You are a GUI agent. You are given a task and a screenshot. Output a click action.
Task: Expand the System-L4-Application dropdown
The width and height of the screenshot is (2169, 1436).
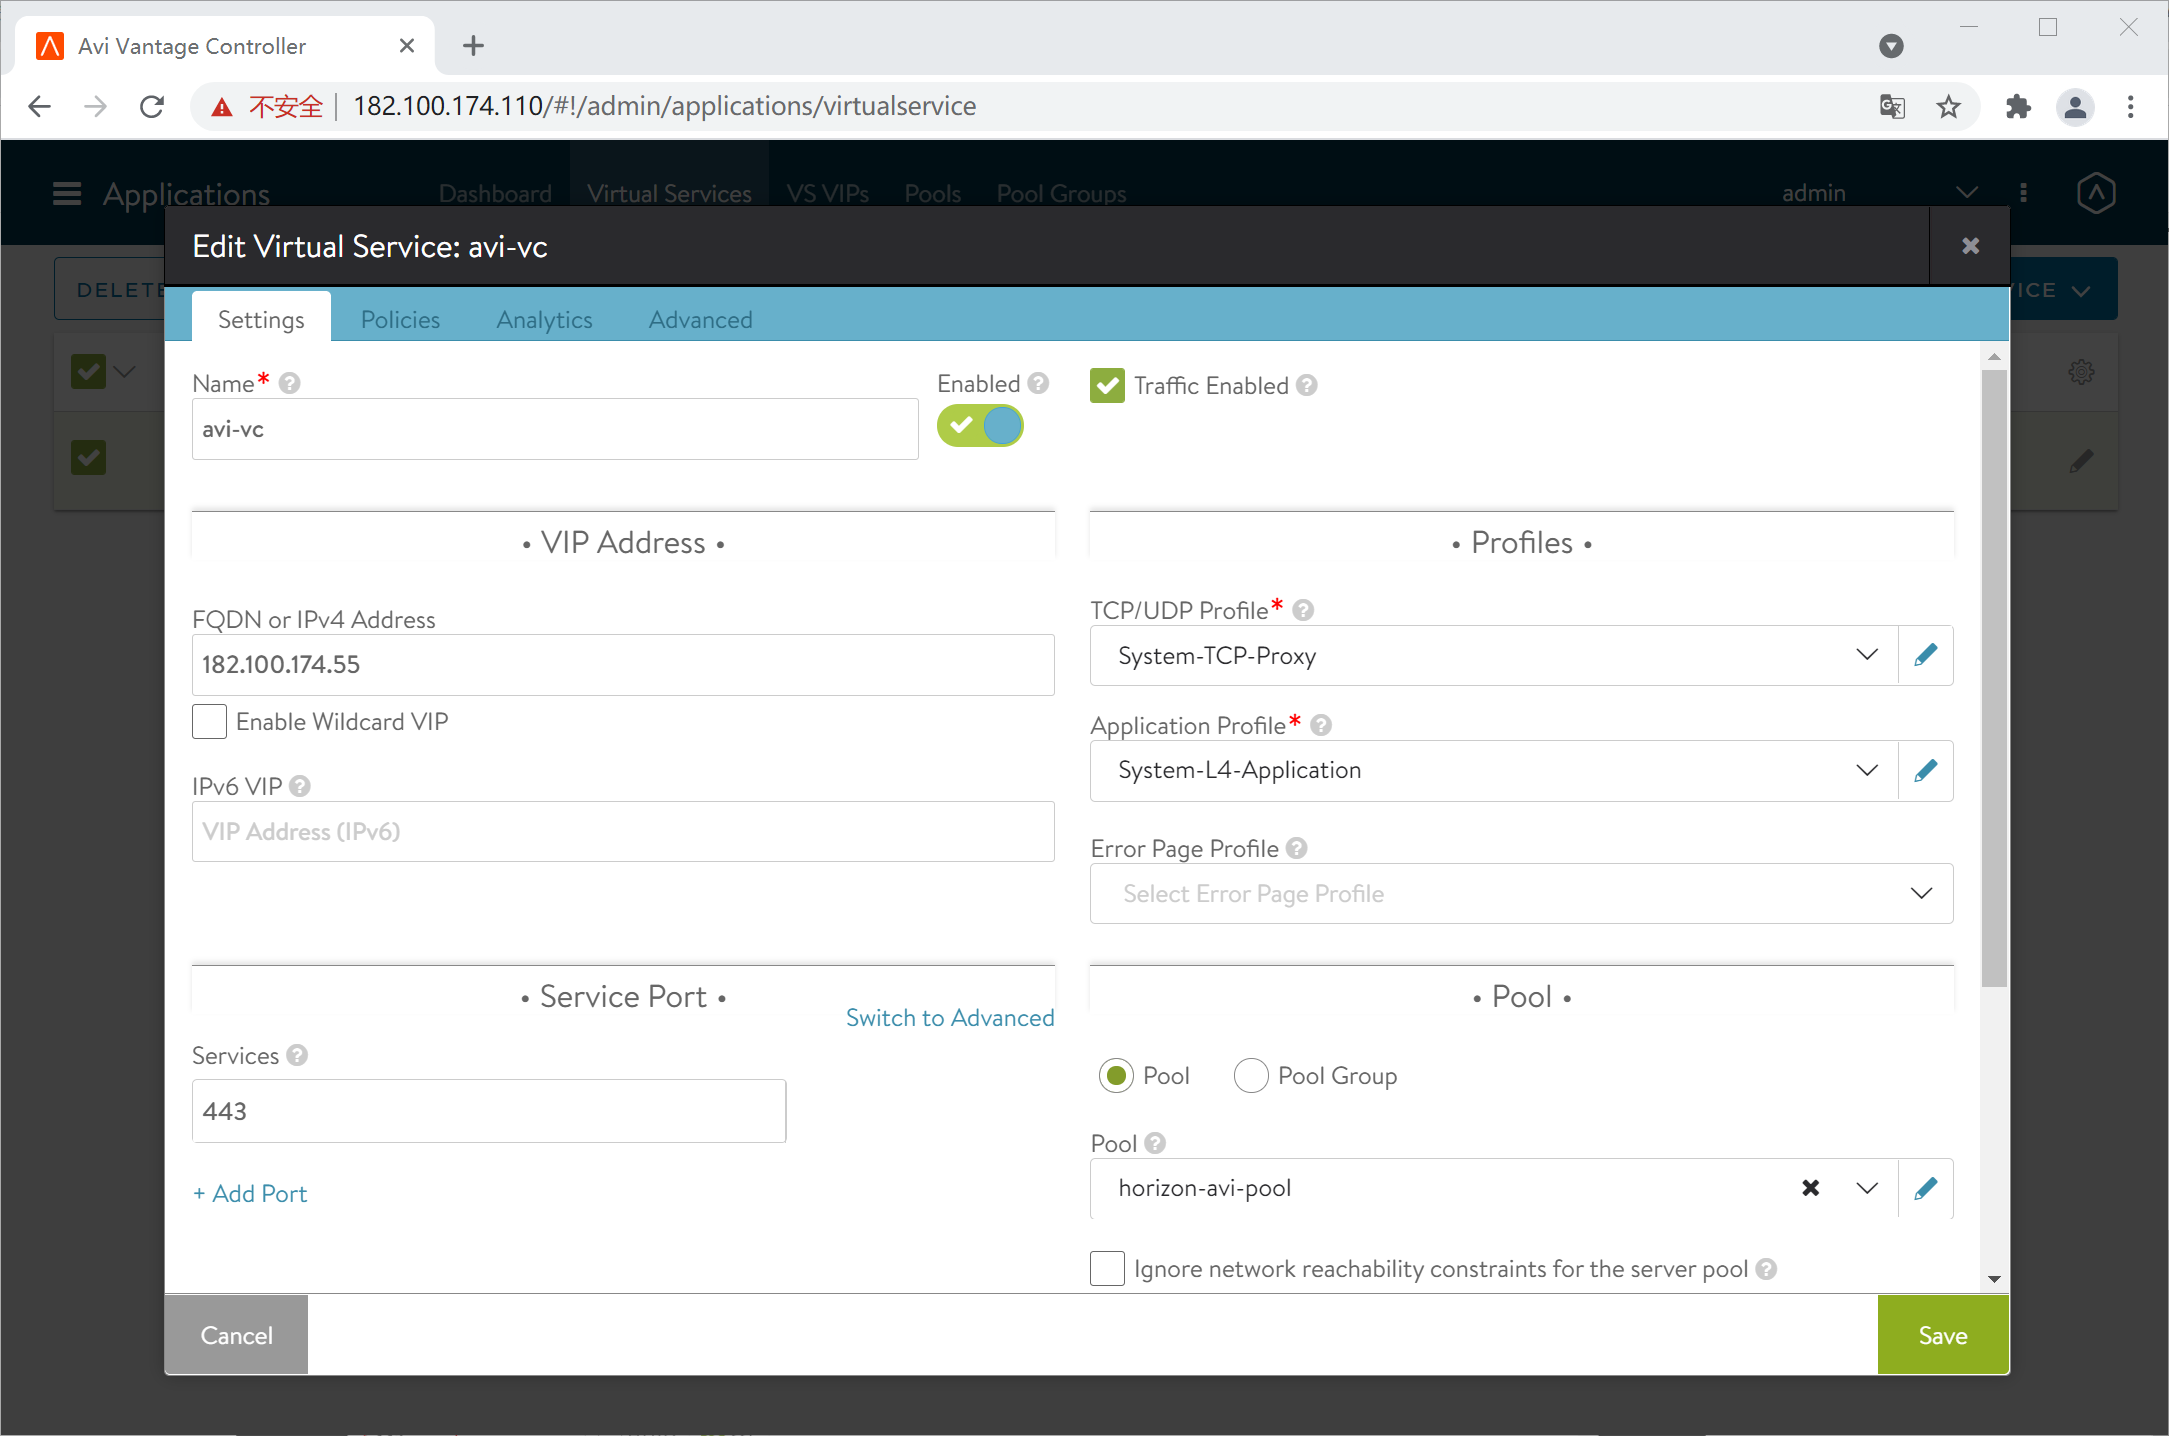click(1866, 770)
